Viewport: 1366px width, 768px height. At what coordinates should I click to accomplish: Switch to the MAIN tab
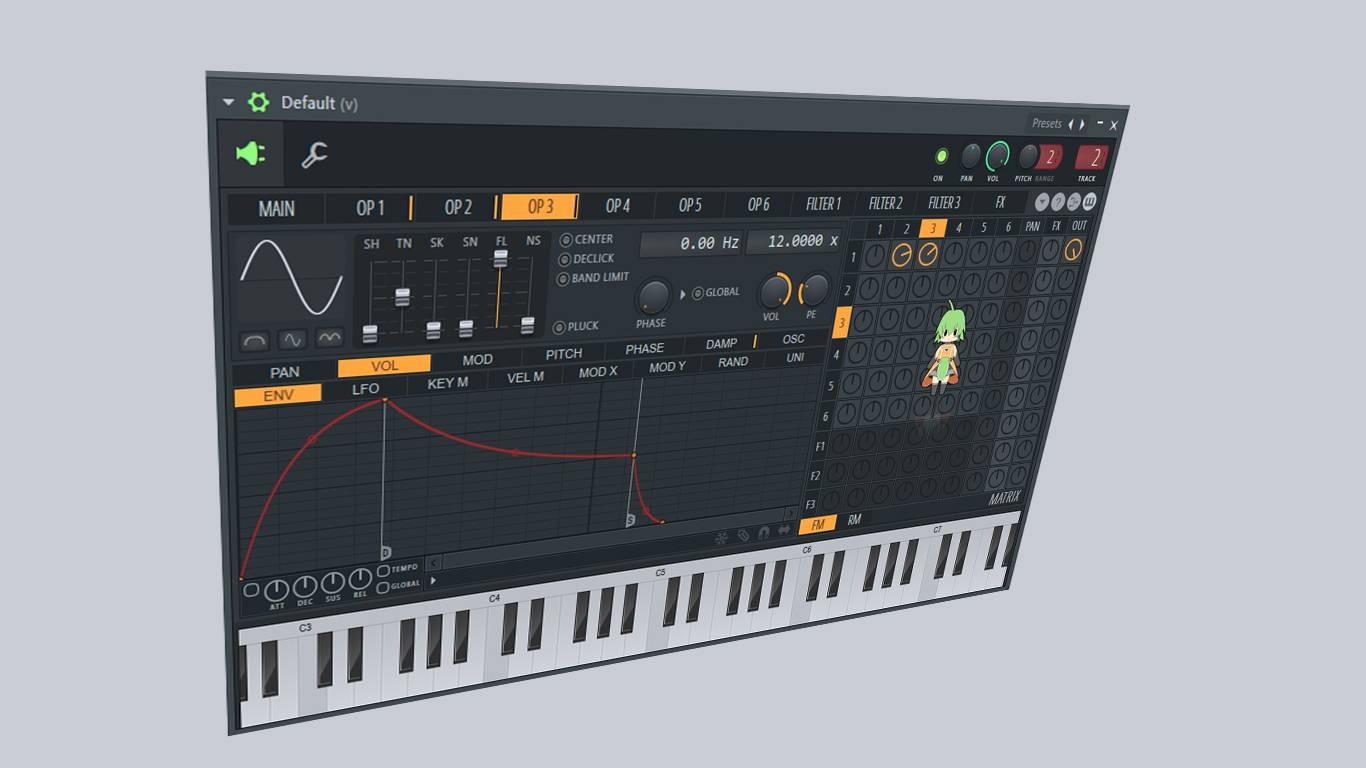277,209
